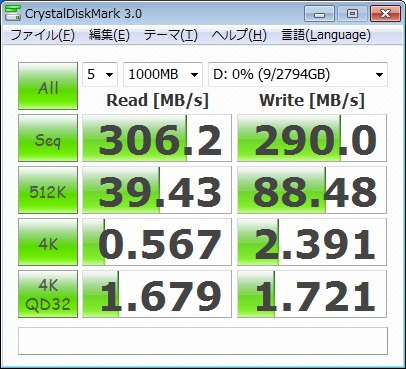This screenshot has height=369, width=406.
Task: Minimize the CrystalDiskMark window
Action: click(x=319, y=14)
